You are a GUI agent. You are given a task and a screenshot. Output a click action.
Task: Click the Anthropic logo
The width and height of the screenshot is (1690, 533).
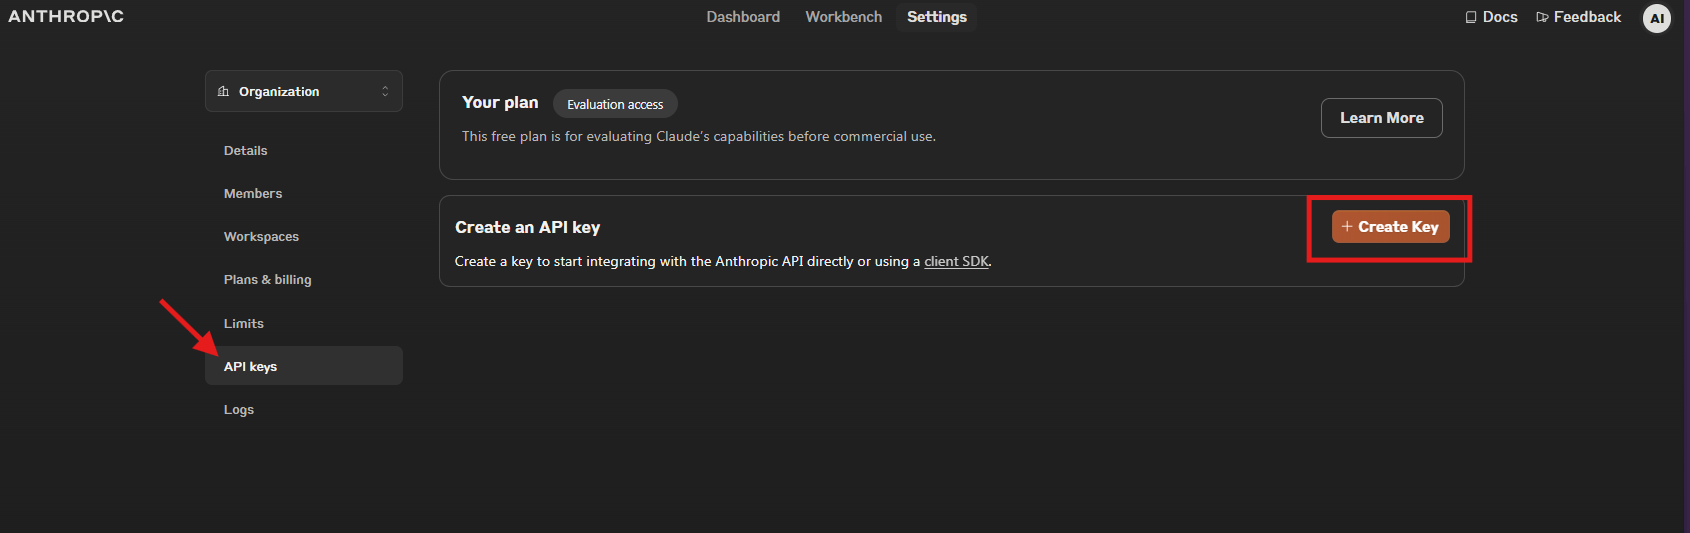[x=66, y=16]
